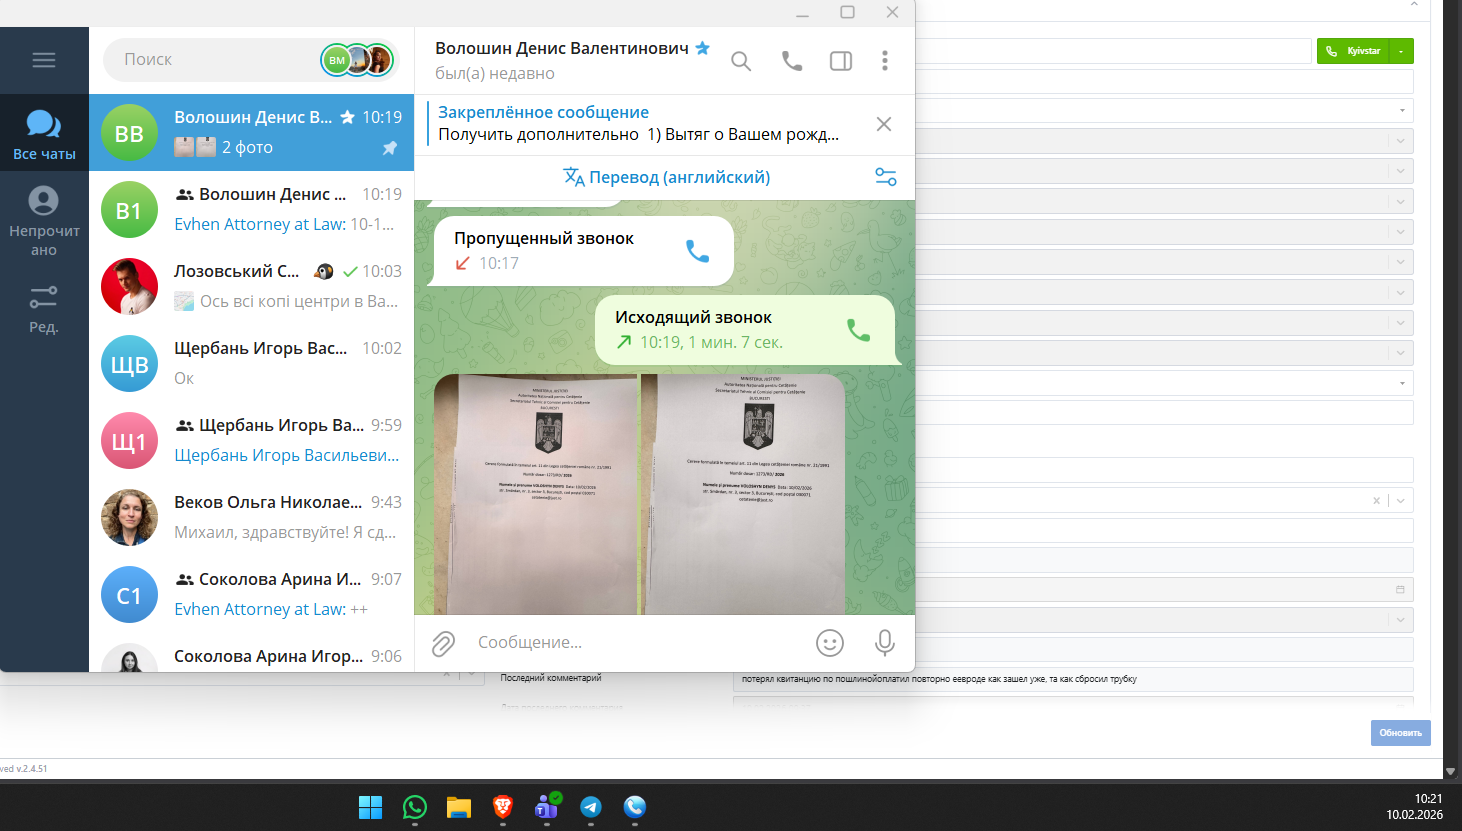Close the pinned message bar
The image size is (1462, 831).
[884, 124]
